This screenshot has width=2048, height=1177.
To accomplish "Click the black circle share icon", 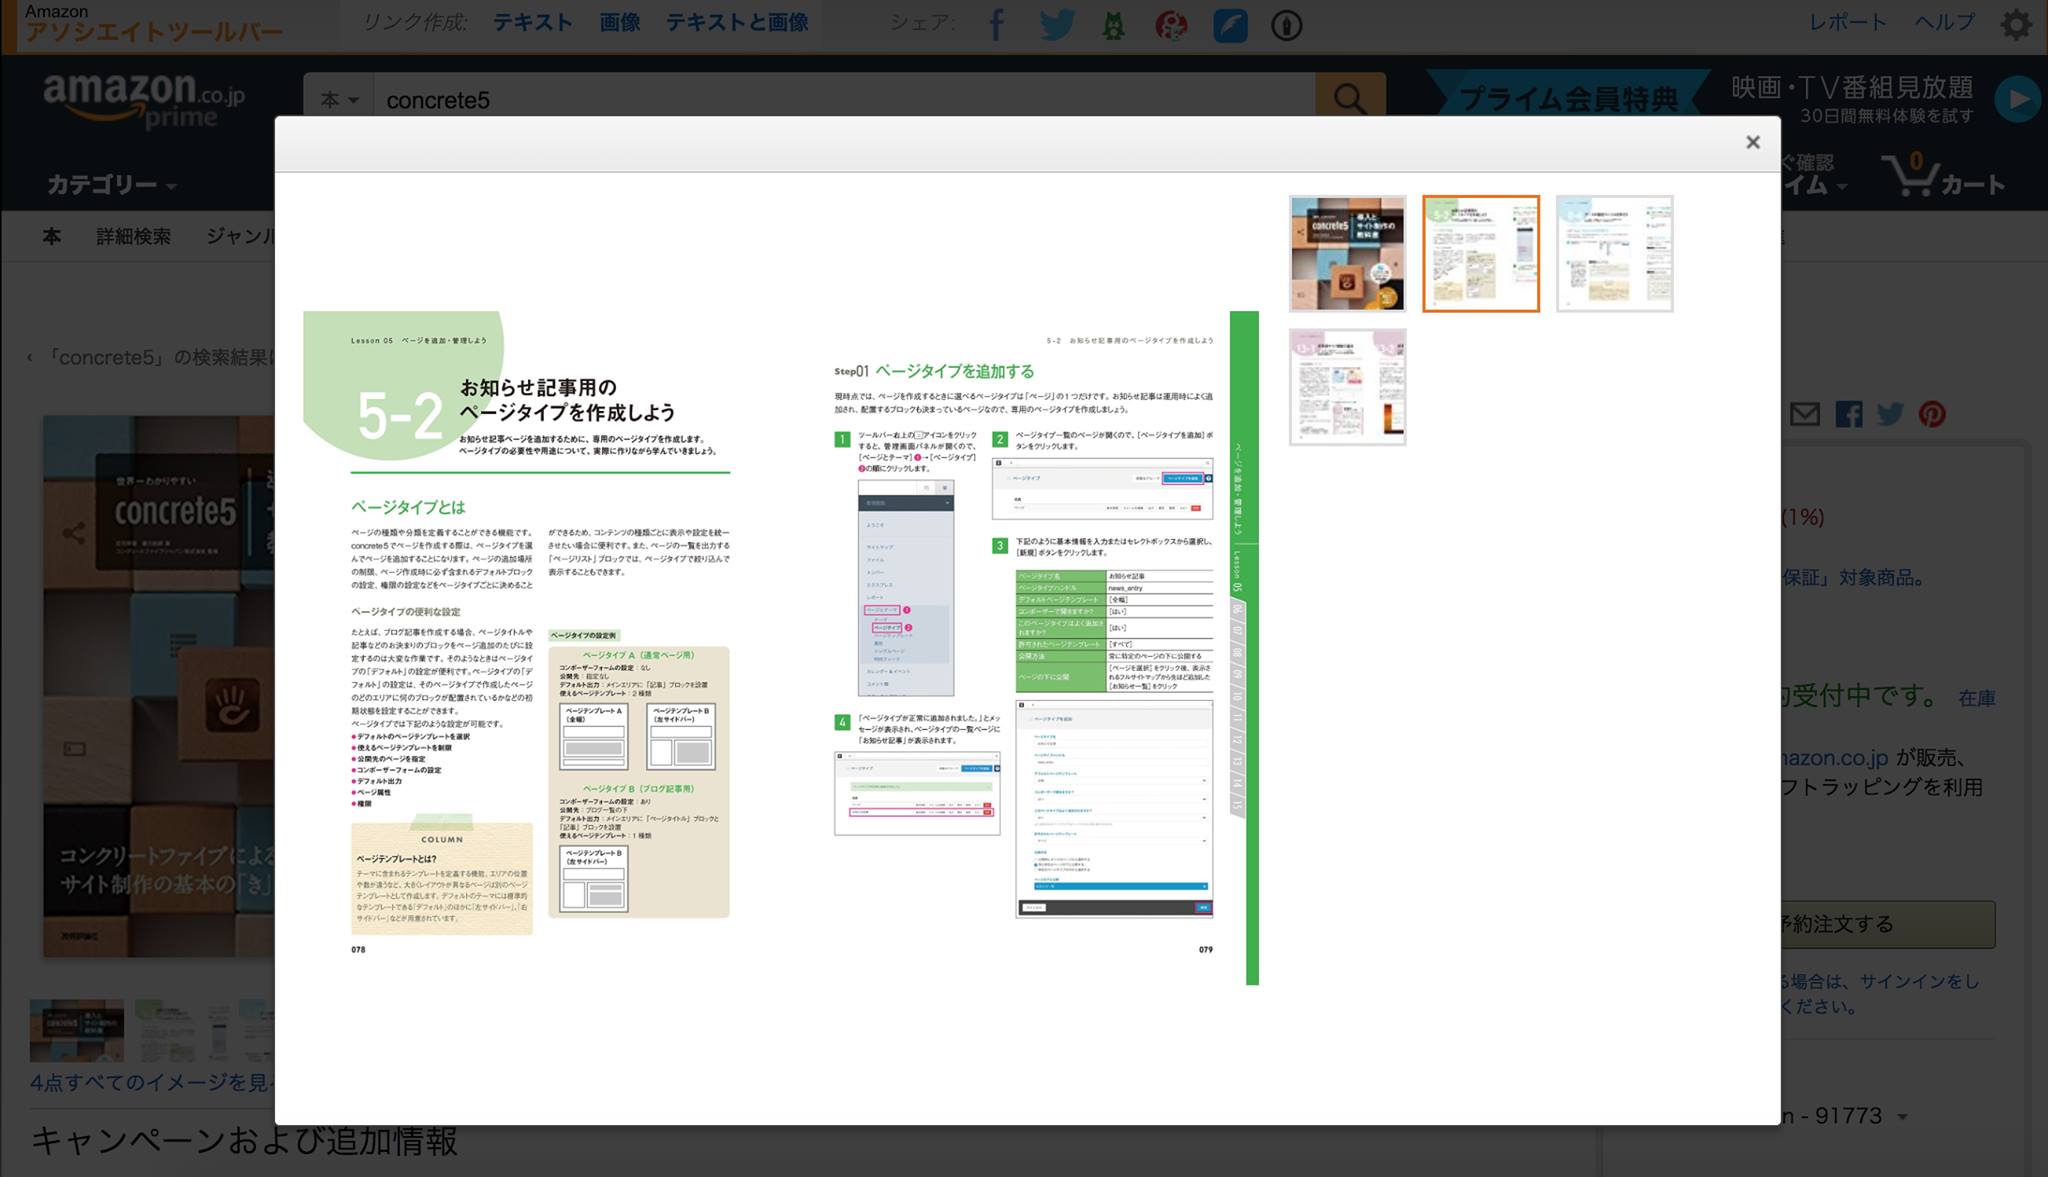I will coord(1286,25).
